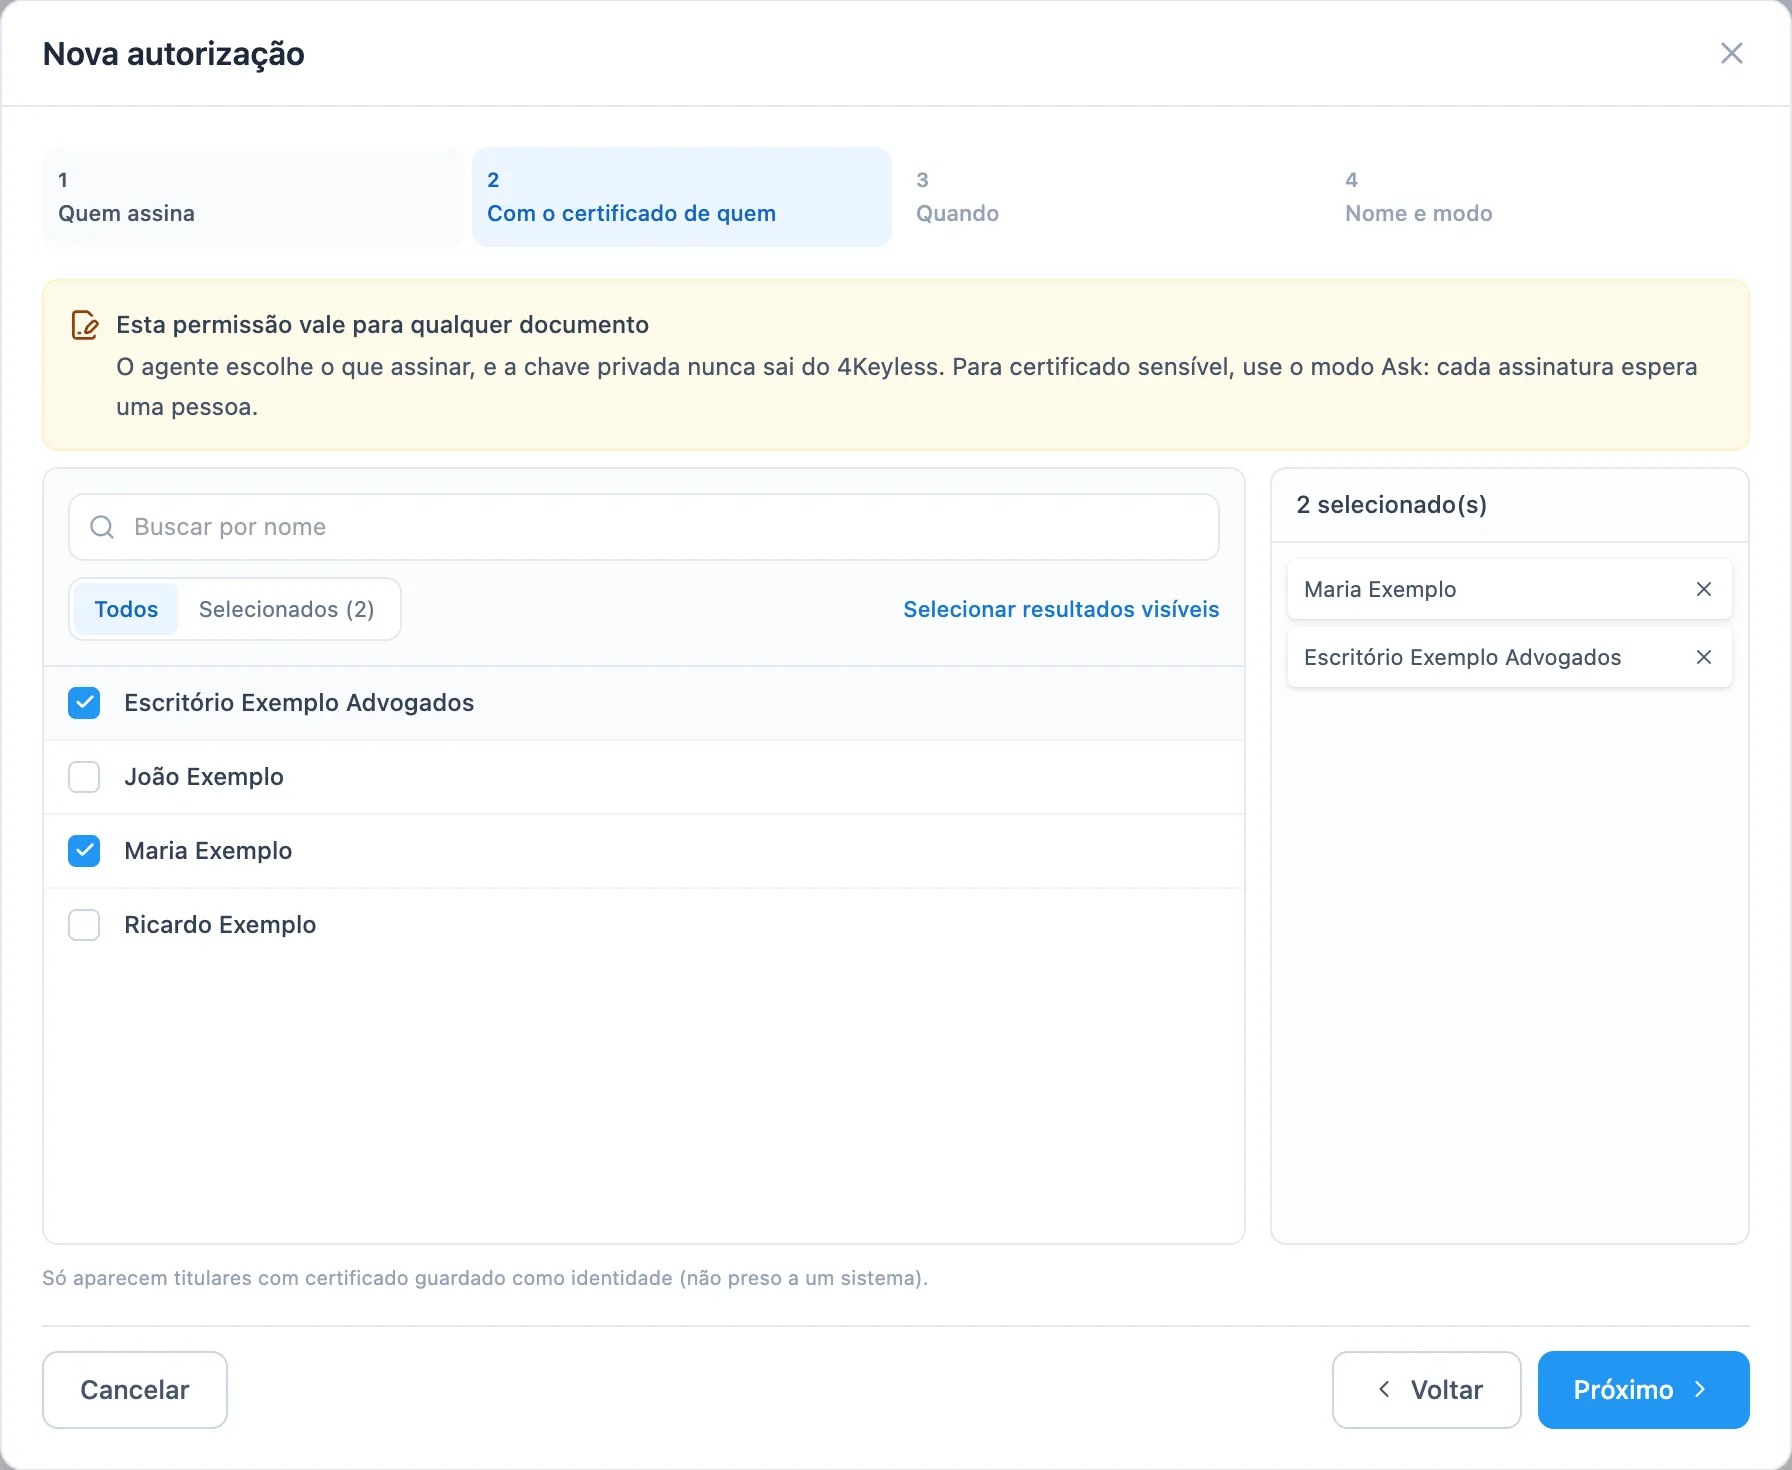This screenshot has height=1470, width=1792.
Task: Click the Maria Exemplo name in the left list
Action: tap(208, 851)
